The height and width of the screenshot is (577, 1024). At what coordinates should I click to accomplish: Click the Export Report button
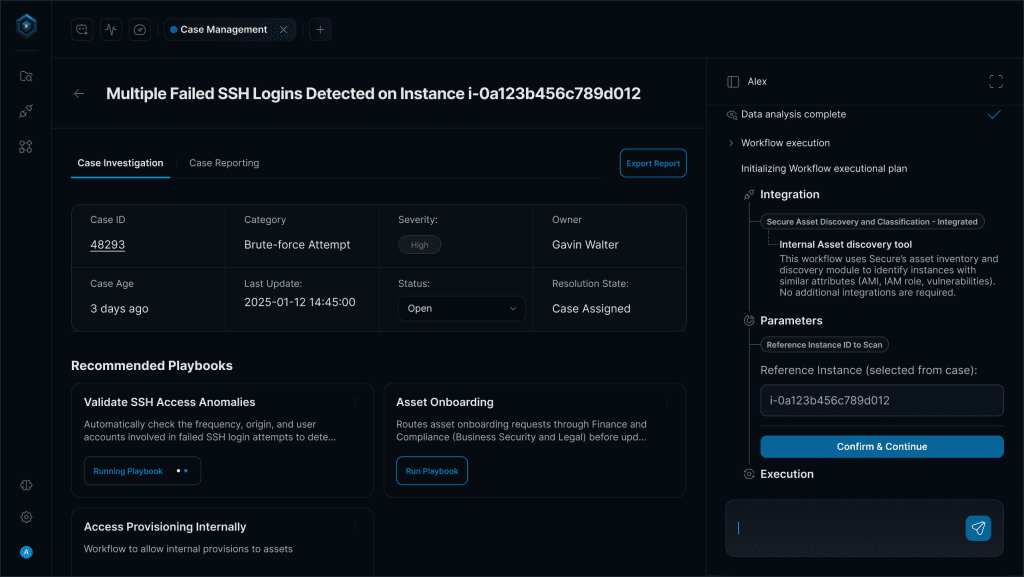(653, 163)
